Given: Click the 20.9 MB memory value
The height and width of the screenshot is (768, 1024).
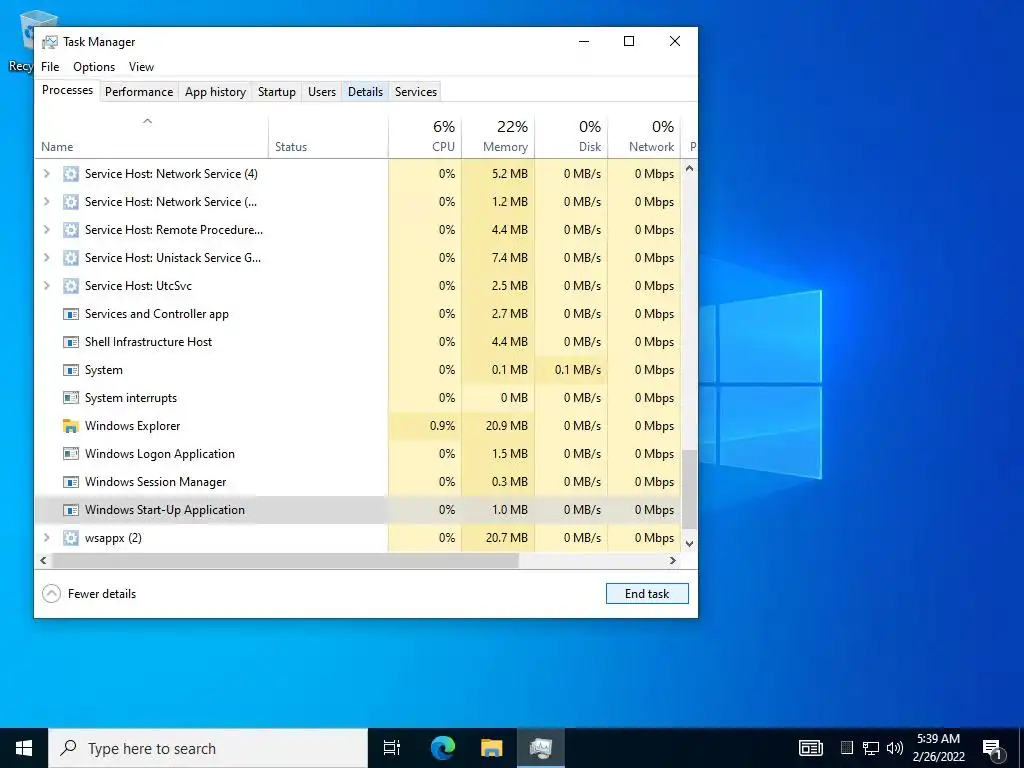Looking at the screenshot, I should 507,426.
